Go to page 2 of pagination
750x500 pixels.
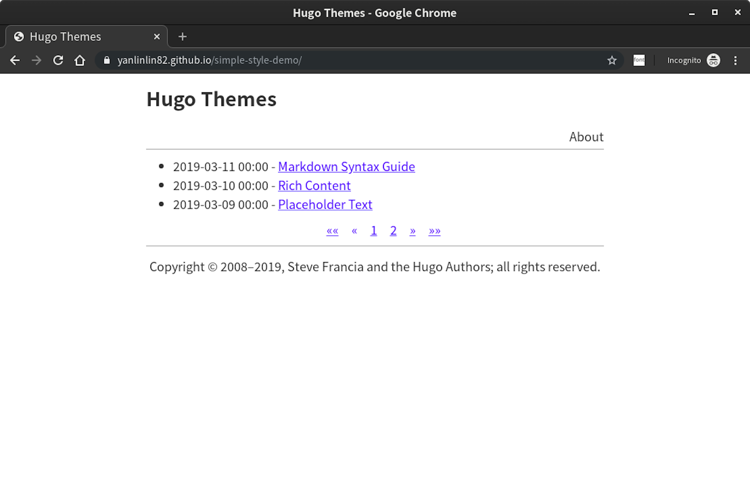coord(393,231)
